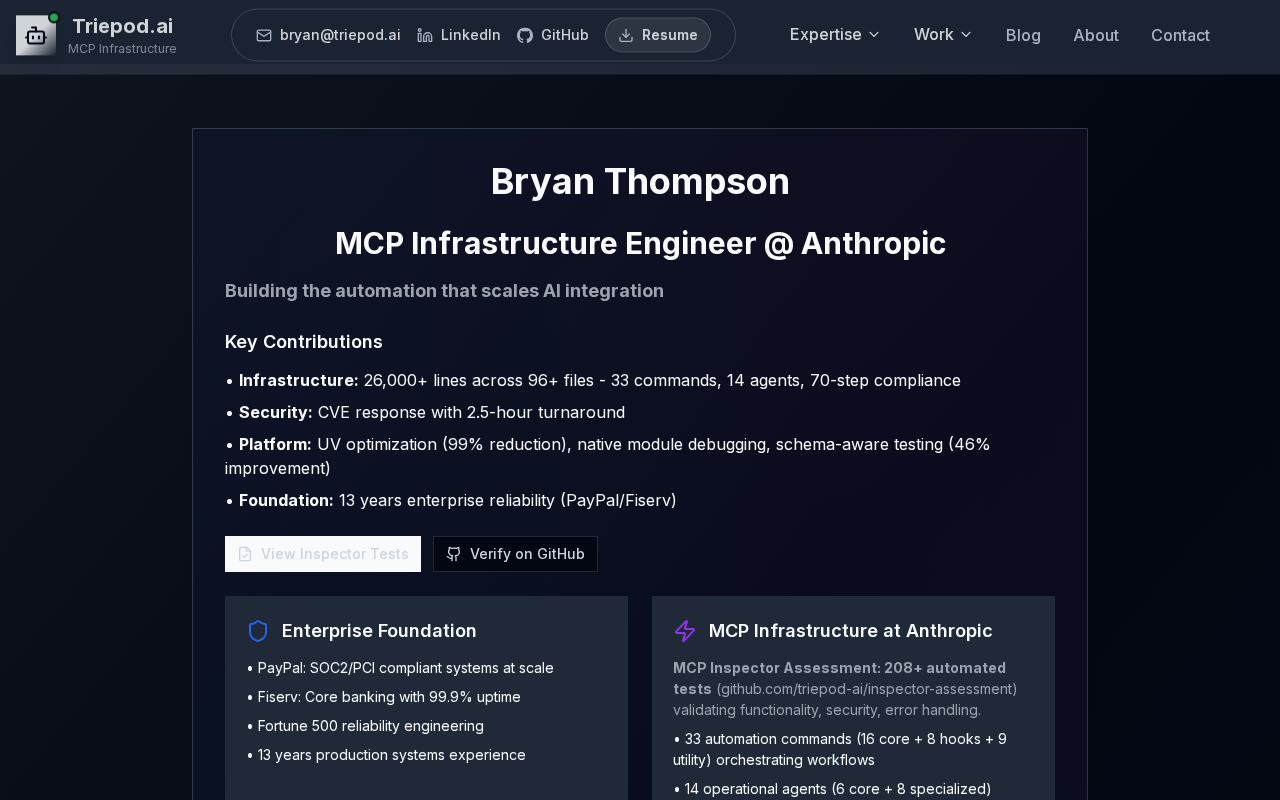The height and width of the screenshot is (800, 1280).
Task: Click the 13 years production systems bullet
Action: [386, 755]
